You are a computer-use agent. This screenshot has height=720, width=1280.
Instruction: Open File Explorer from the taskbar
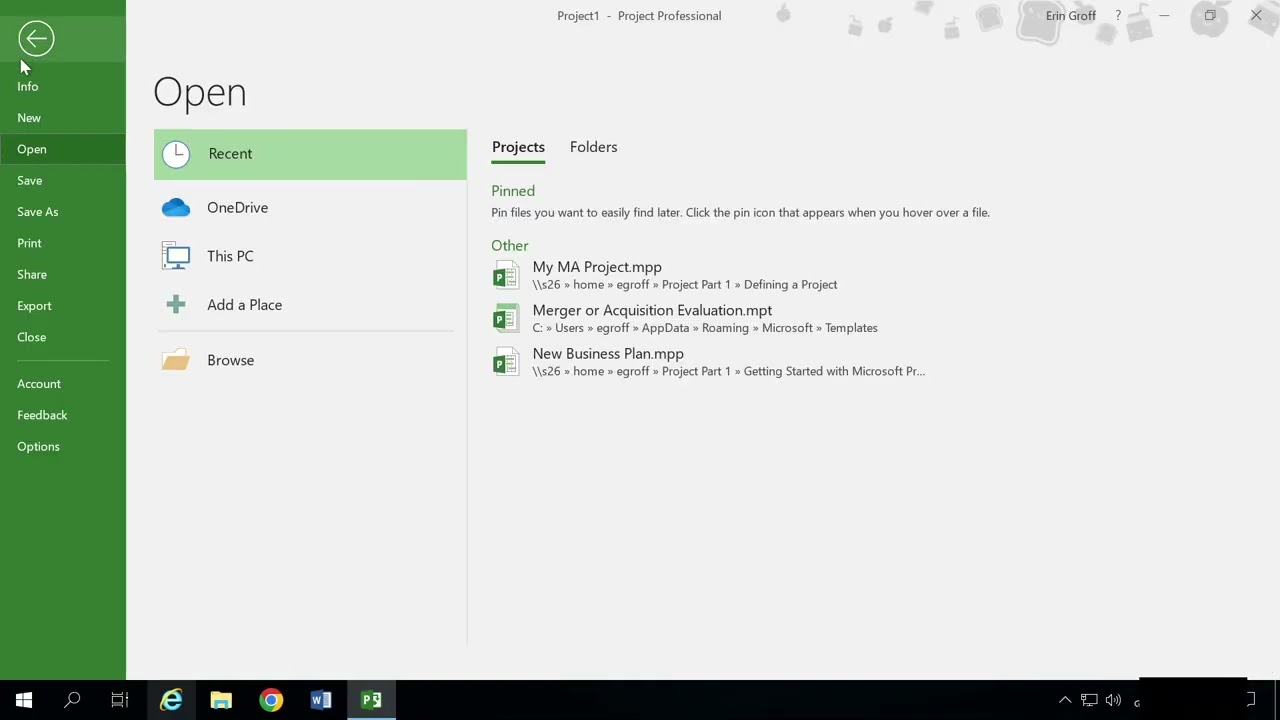[x=221, y=700]
